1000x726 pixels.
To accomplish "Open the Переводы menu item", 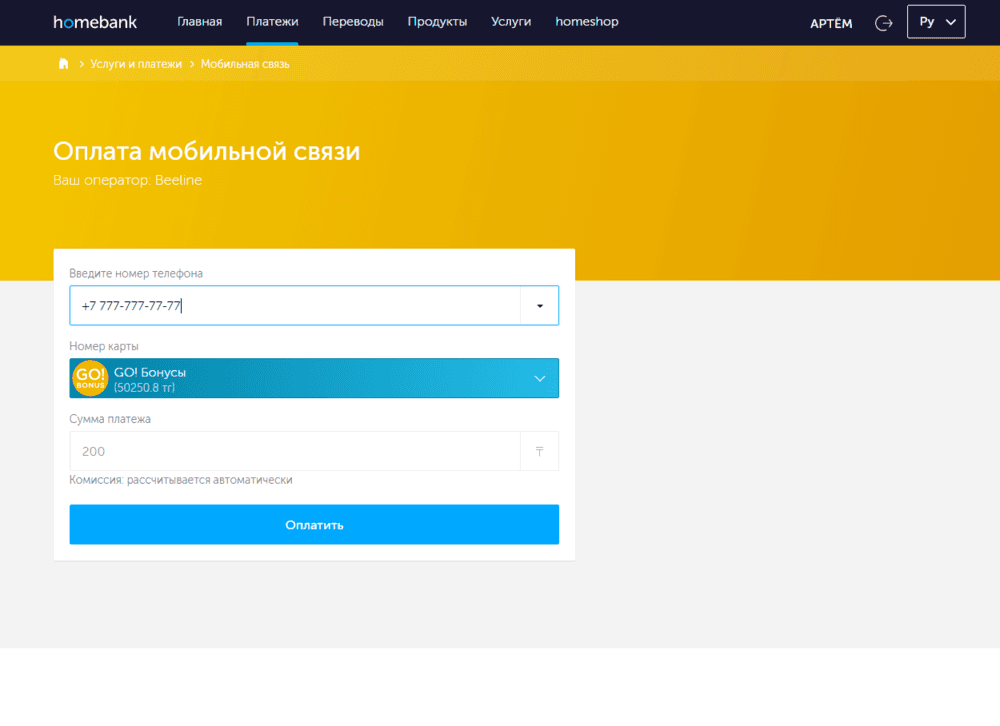I will (353, 22).
